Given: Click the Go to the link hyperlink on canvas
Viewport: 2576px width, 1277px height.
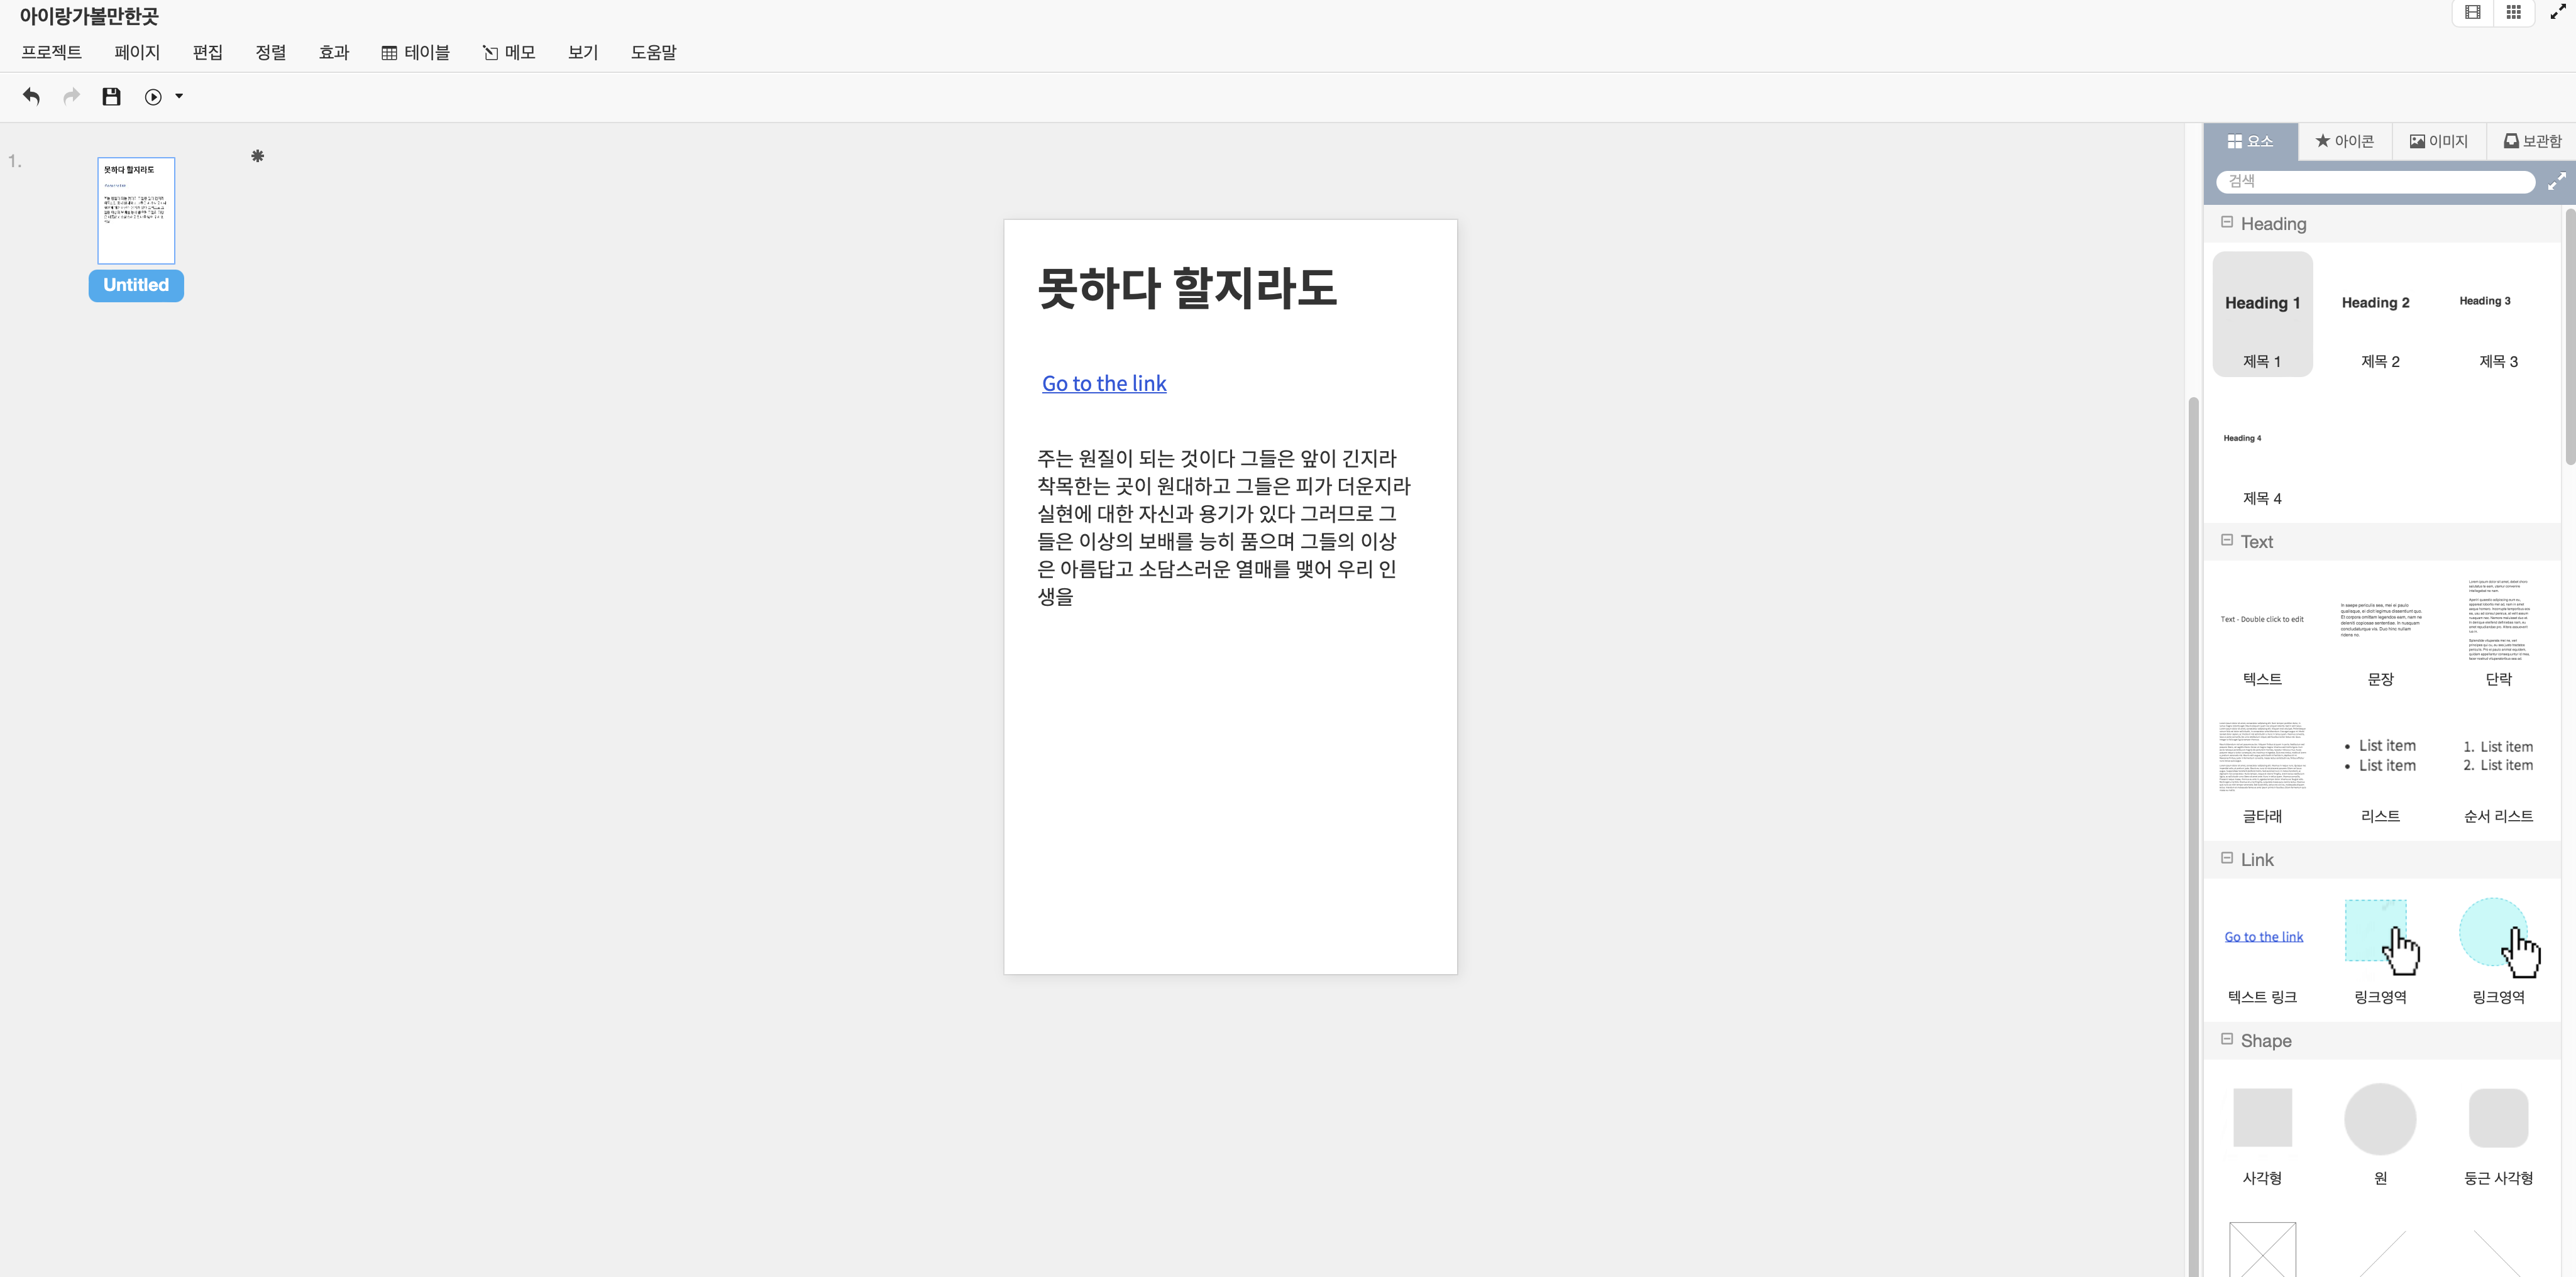Looking at the screenshot, I should pos(1104,383).
